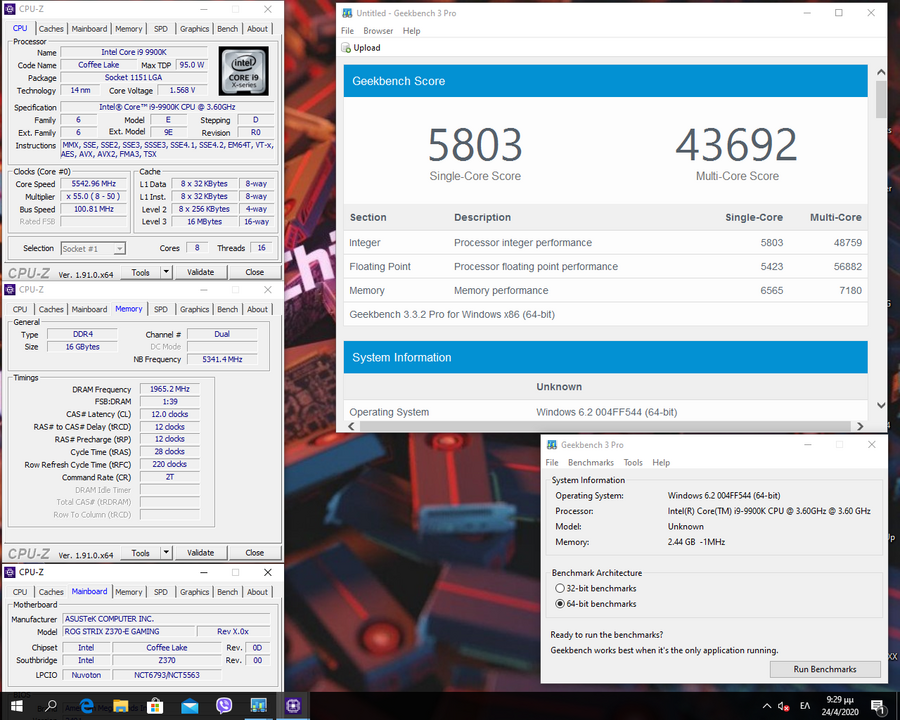Open File Explorer from the taskbar
This screenshot has height=720, width=900.
pyautogui.click(x=121, y=706)
